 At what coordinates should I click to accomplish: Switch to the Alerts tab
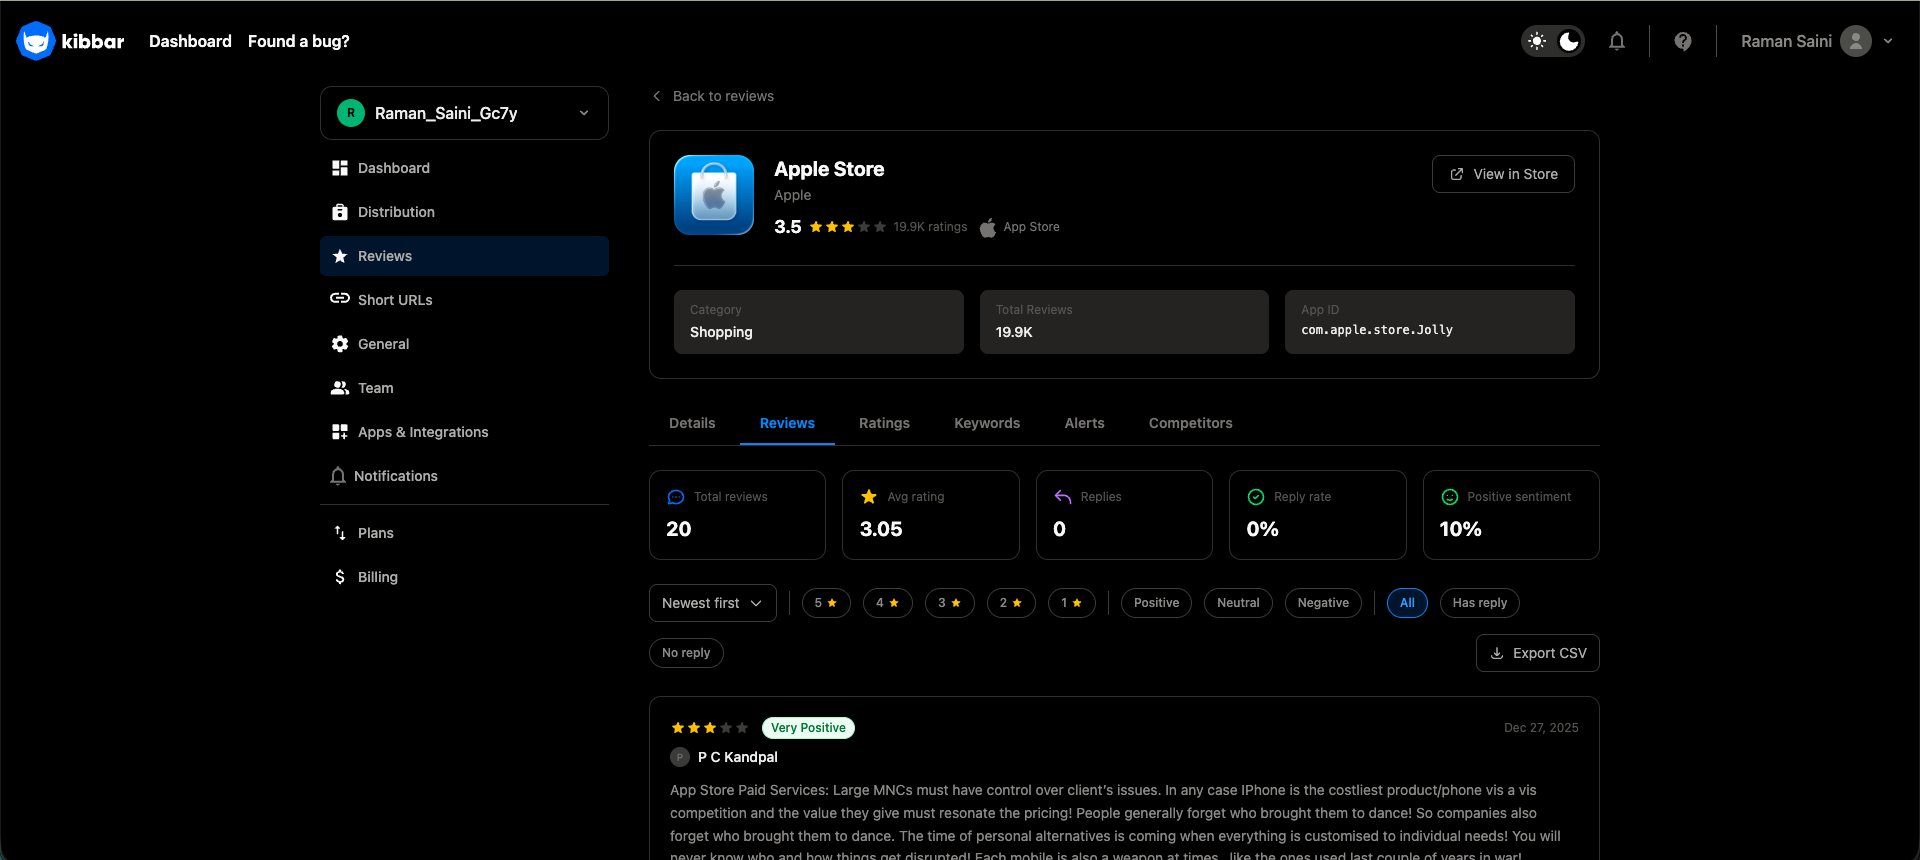point(1084,423)
